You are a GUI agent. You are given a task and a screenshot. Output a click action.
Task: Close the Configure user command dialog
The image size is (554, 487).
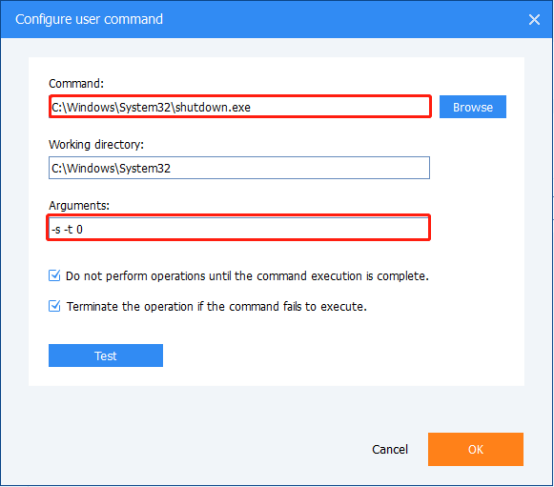(534, 19)
